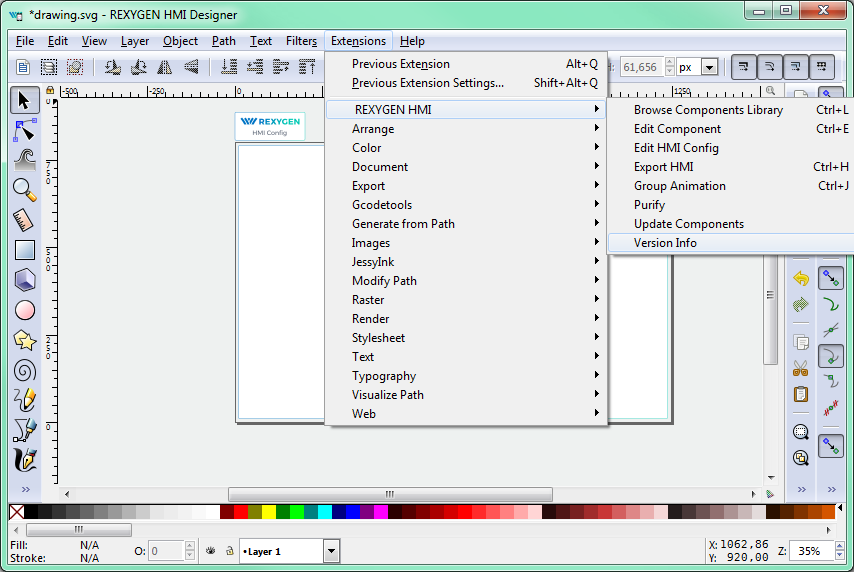Image resolution: width=854 pixels, height=572 pixels.
Task: Select the 3D Box tool
Action: click(x=25, y=281)
